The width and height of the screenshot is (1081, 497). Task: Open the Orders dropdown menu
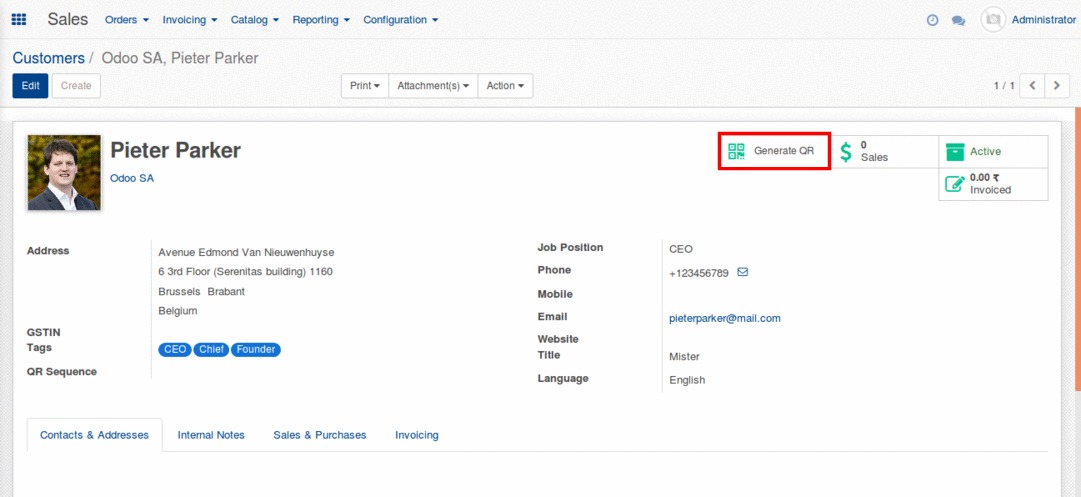click(127, 20)
